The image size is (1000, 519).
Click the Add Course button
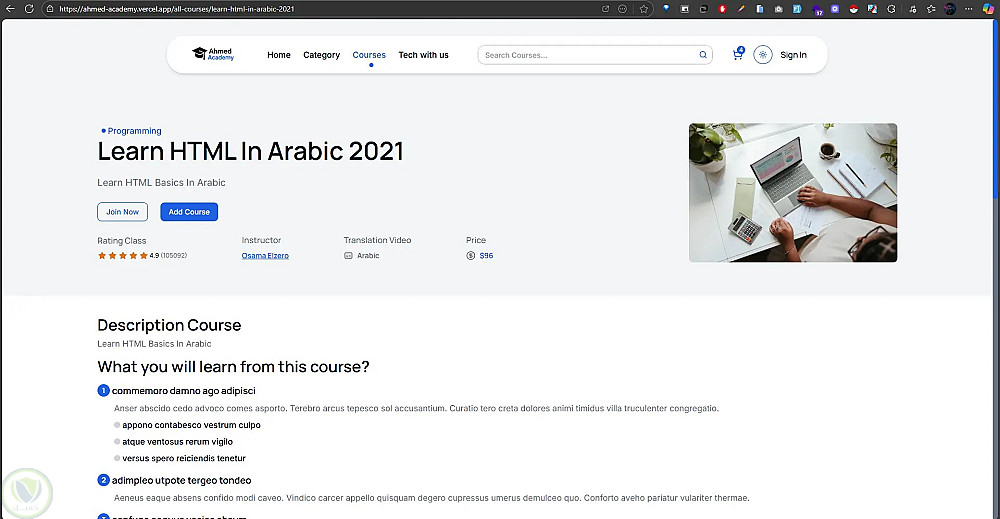189,212
